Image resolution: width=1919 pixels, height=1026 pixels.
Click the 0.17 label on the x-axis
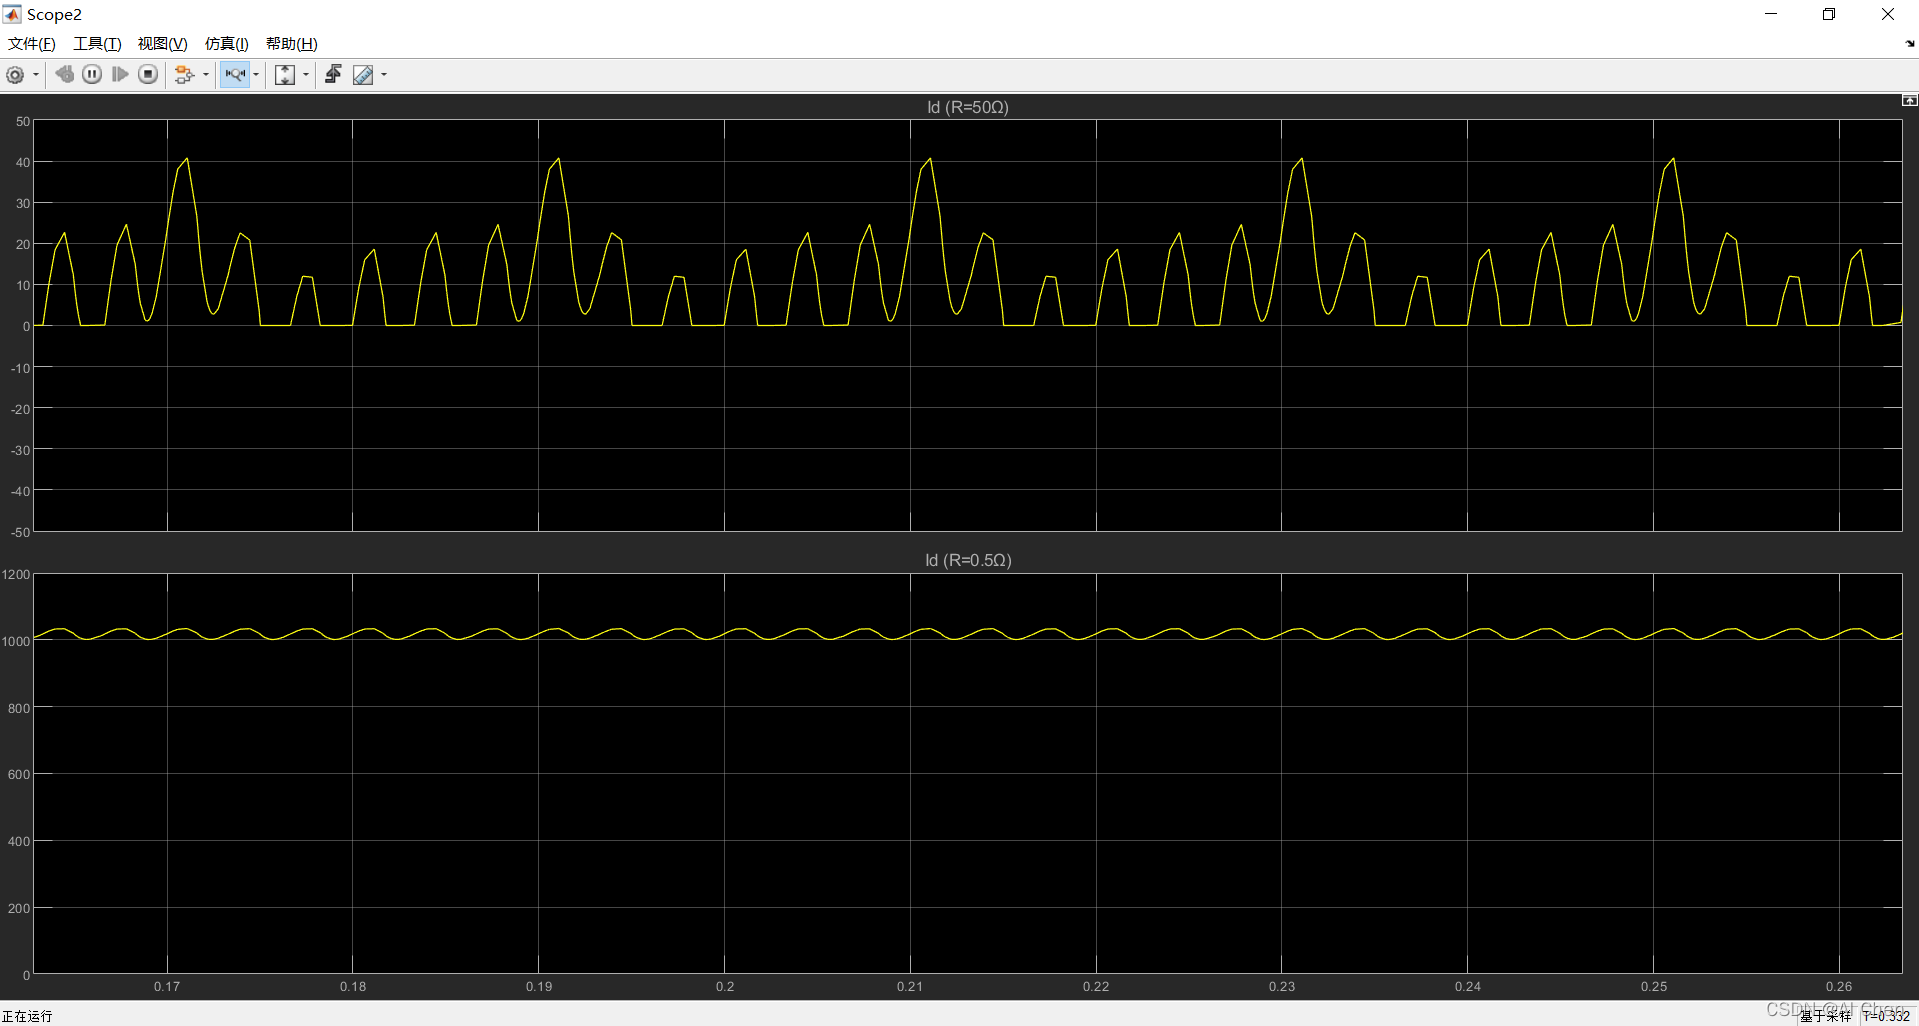(x=167, y=986)
